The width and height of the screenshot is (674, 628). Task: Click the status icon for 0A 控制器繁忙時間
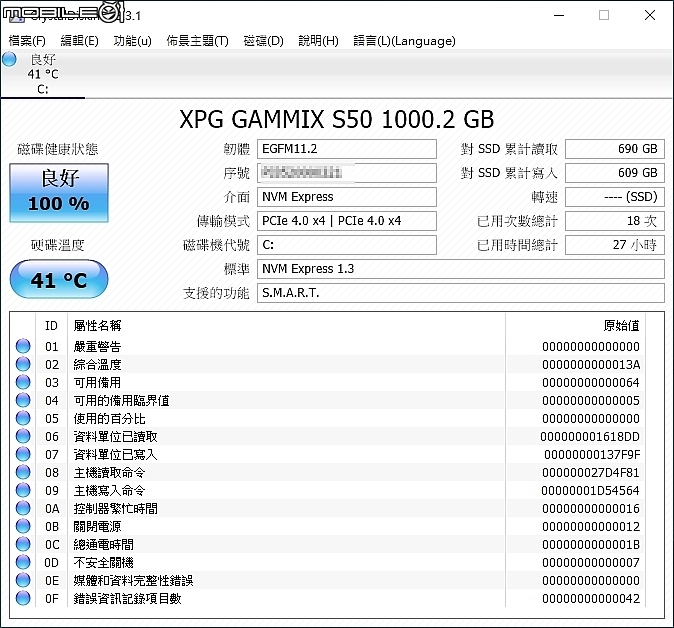click(x=23, y=508)
